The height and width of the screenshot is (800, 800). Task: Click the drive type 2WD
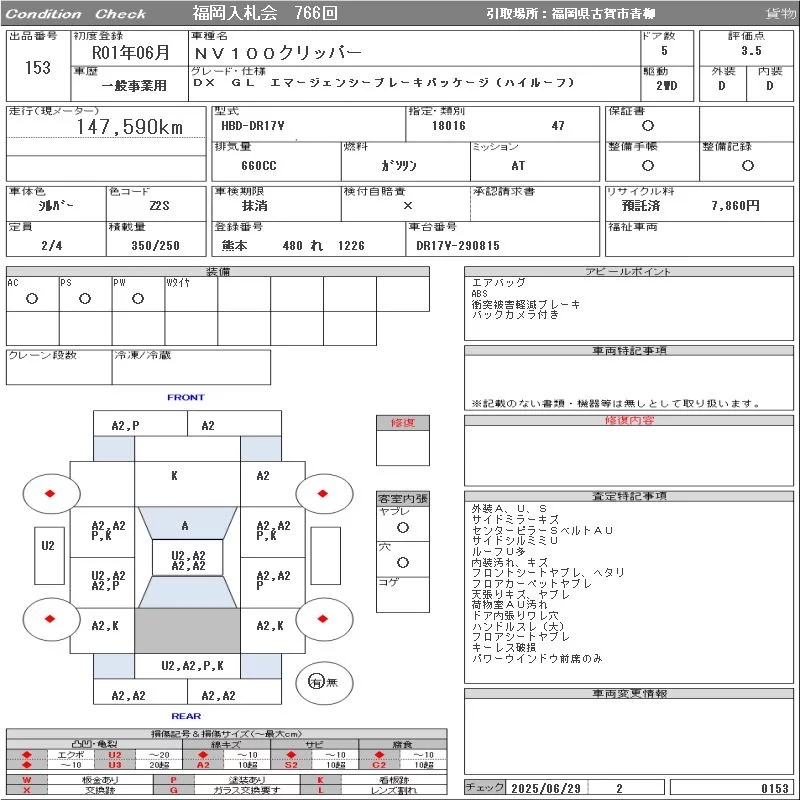tap(666, 86)
